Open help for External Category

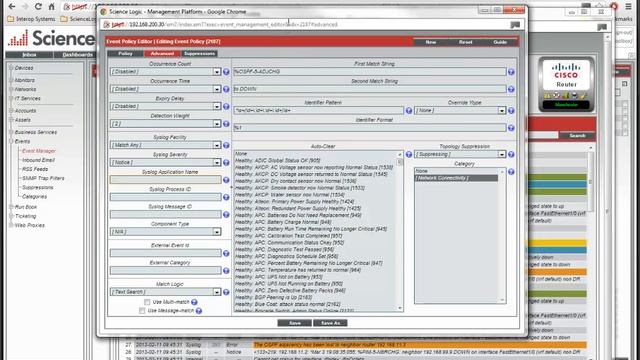coord(226,271)
